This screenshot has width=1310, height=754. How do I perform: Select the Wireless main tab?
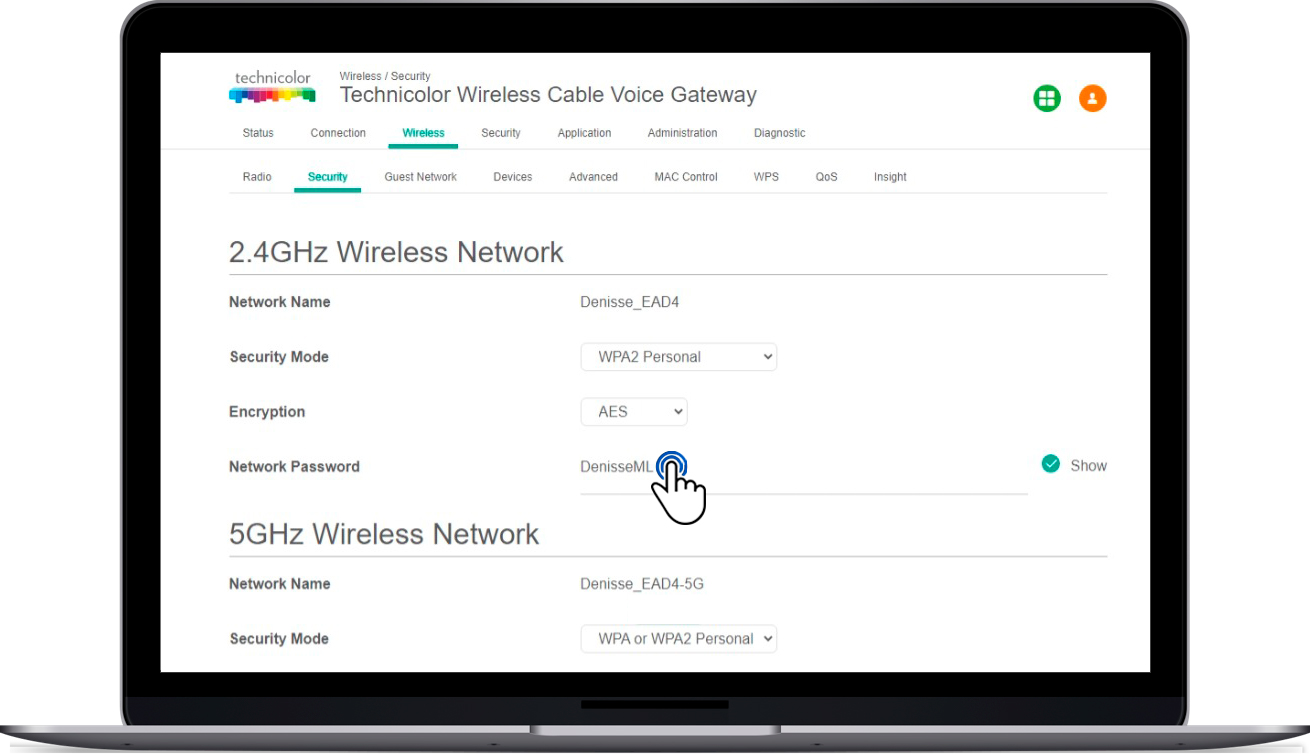pyautogui.click(x=423, y=133)
